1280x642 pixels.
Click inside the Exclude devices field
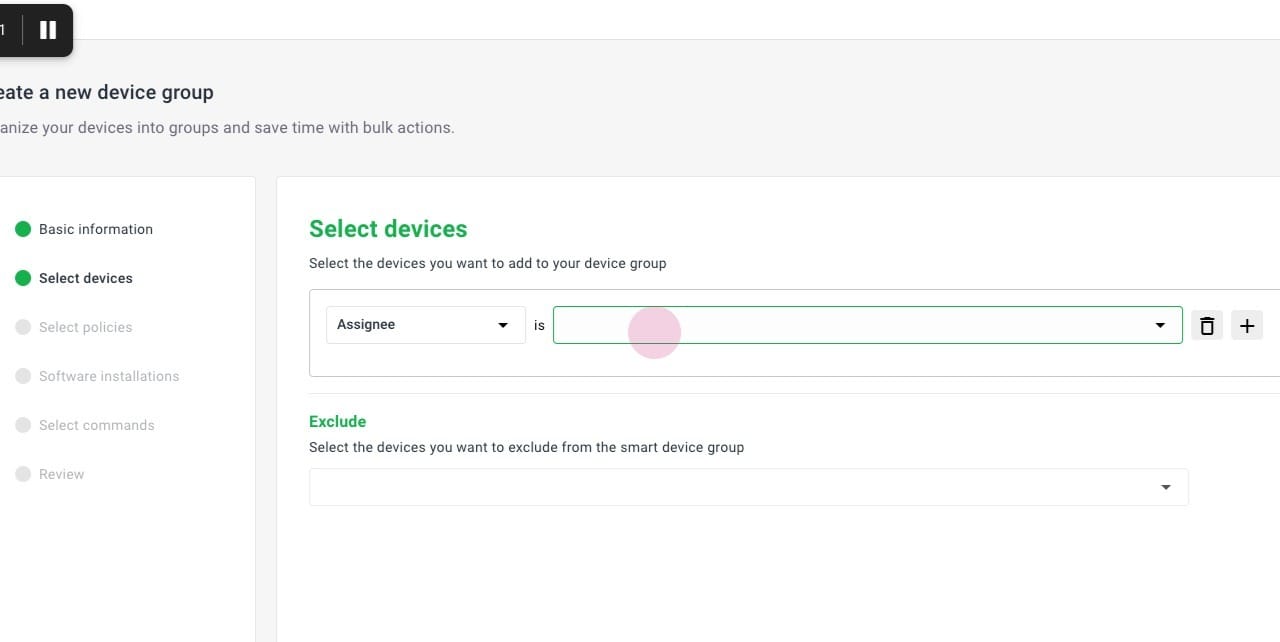coord(730,487)
